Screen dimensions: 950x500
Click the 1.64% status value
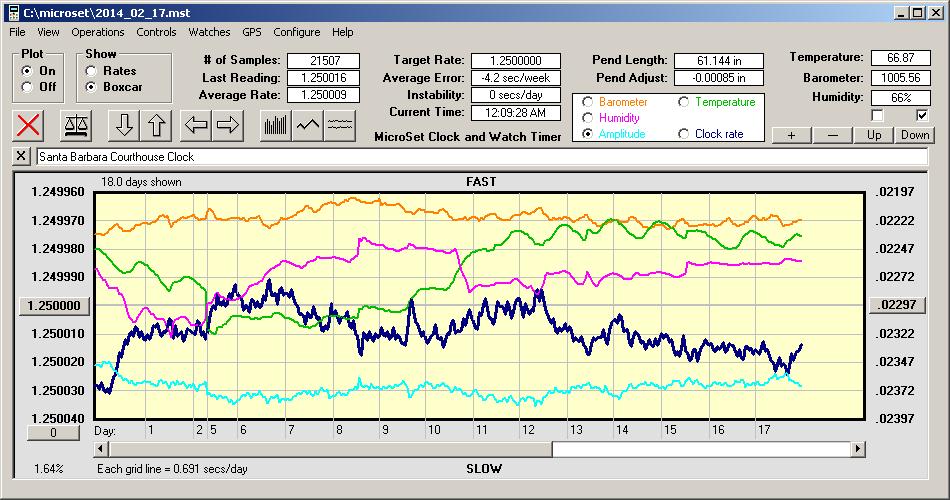point(48,468)
